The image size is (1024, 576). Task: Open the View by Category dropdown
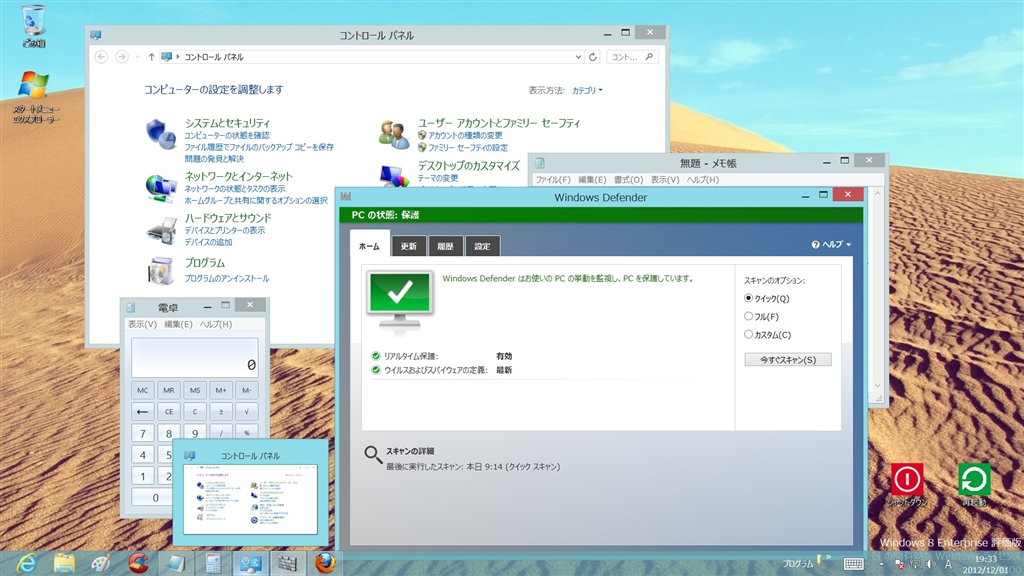coord(587,91)
